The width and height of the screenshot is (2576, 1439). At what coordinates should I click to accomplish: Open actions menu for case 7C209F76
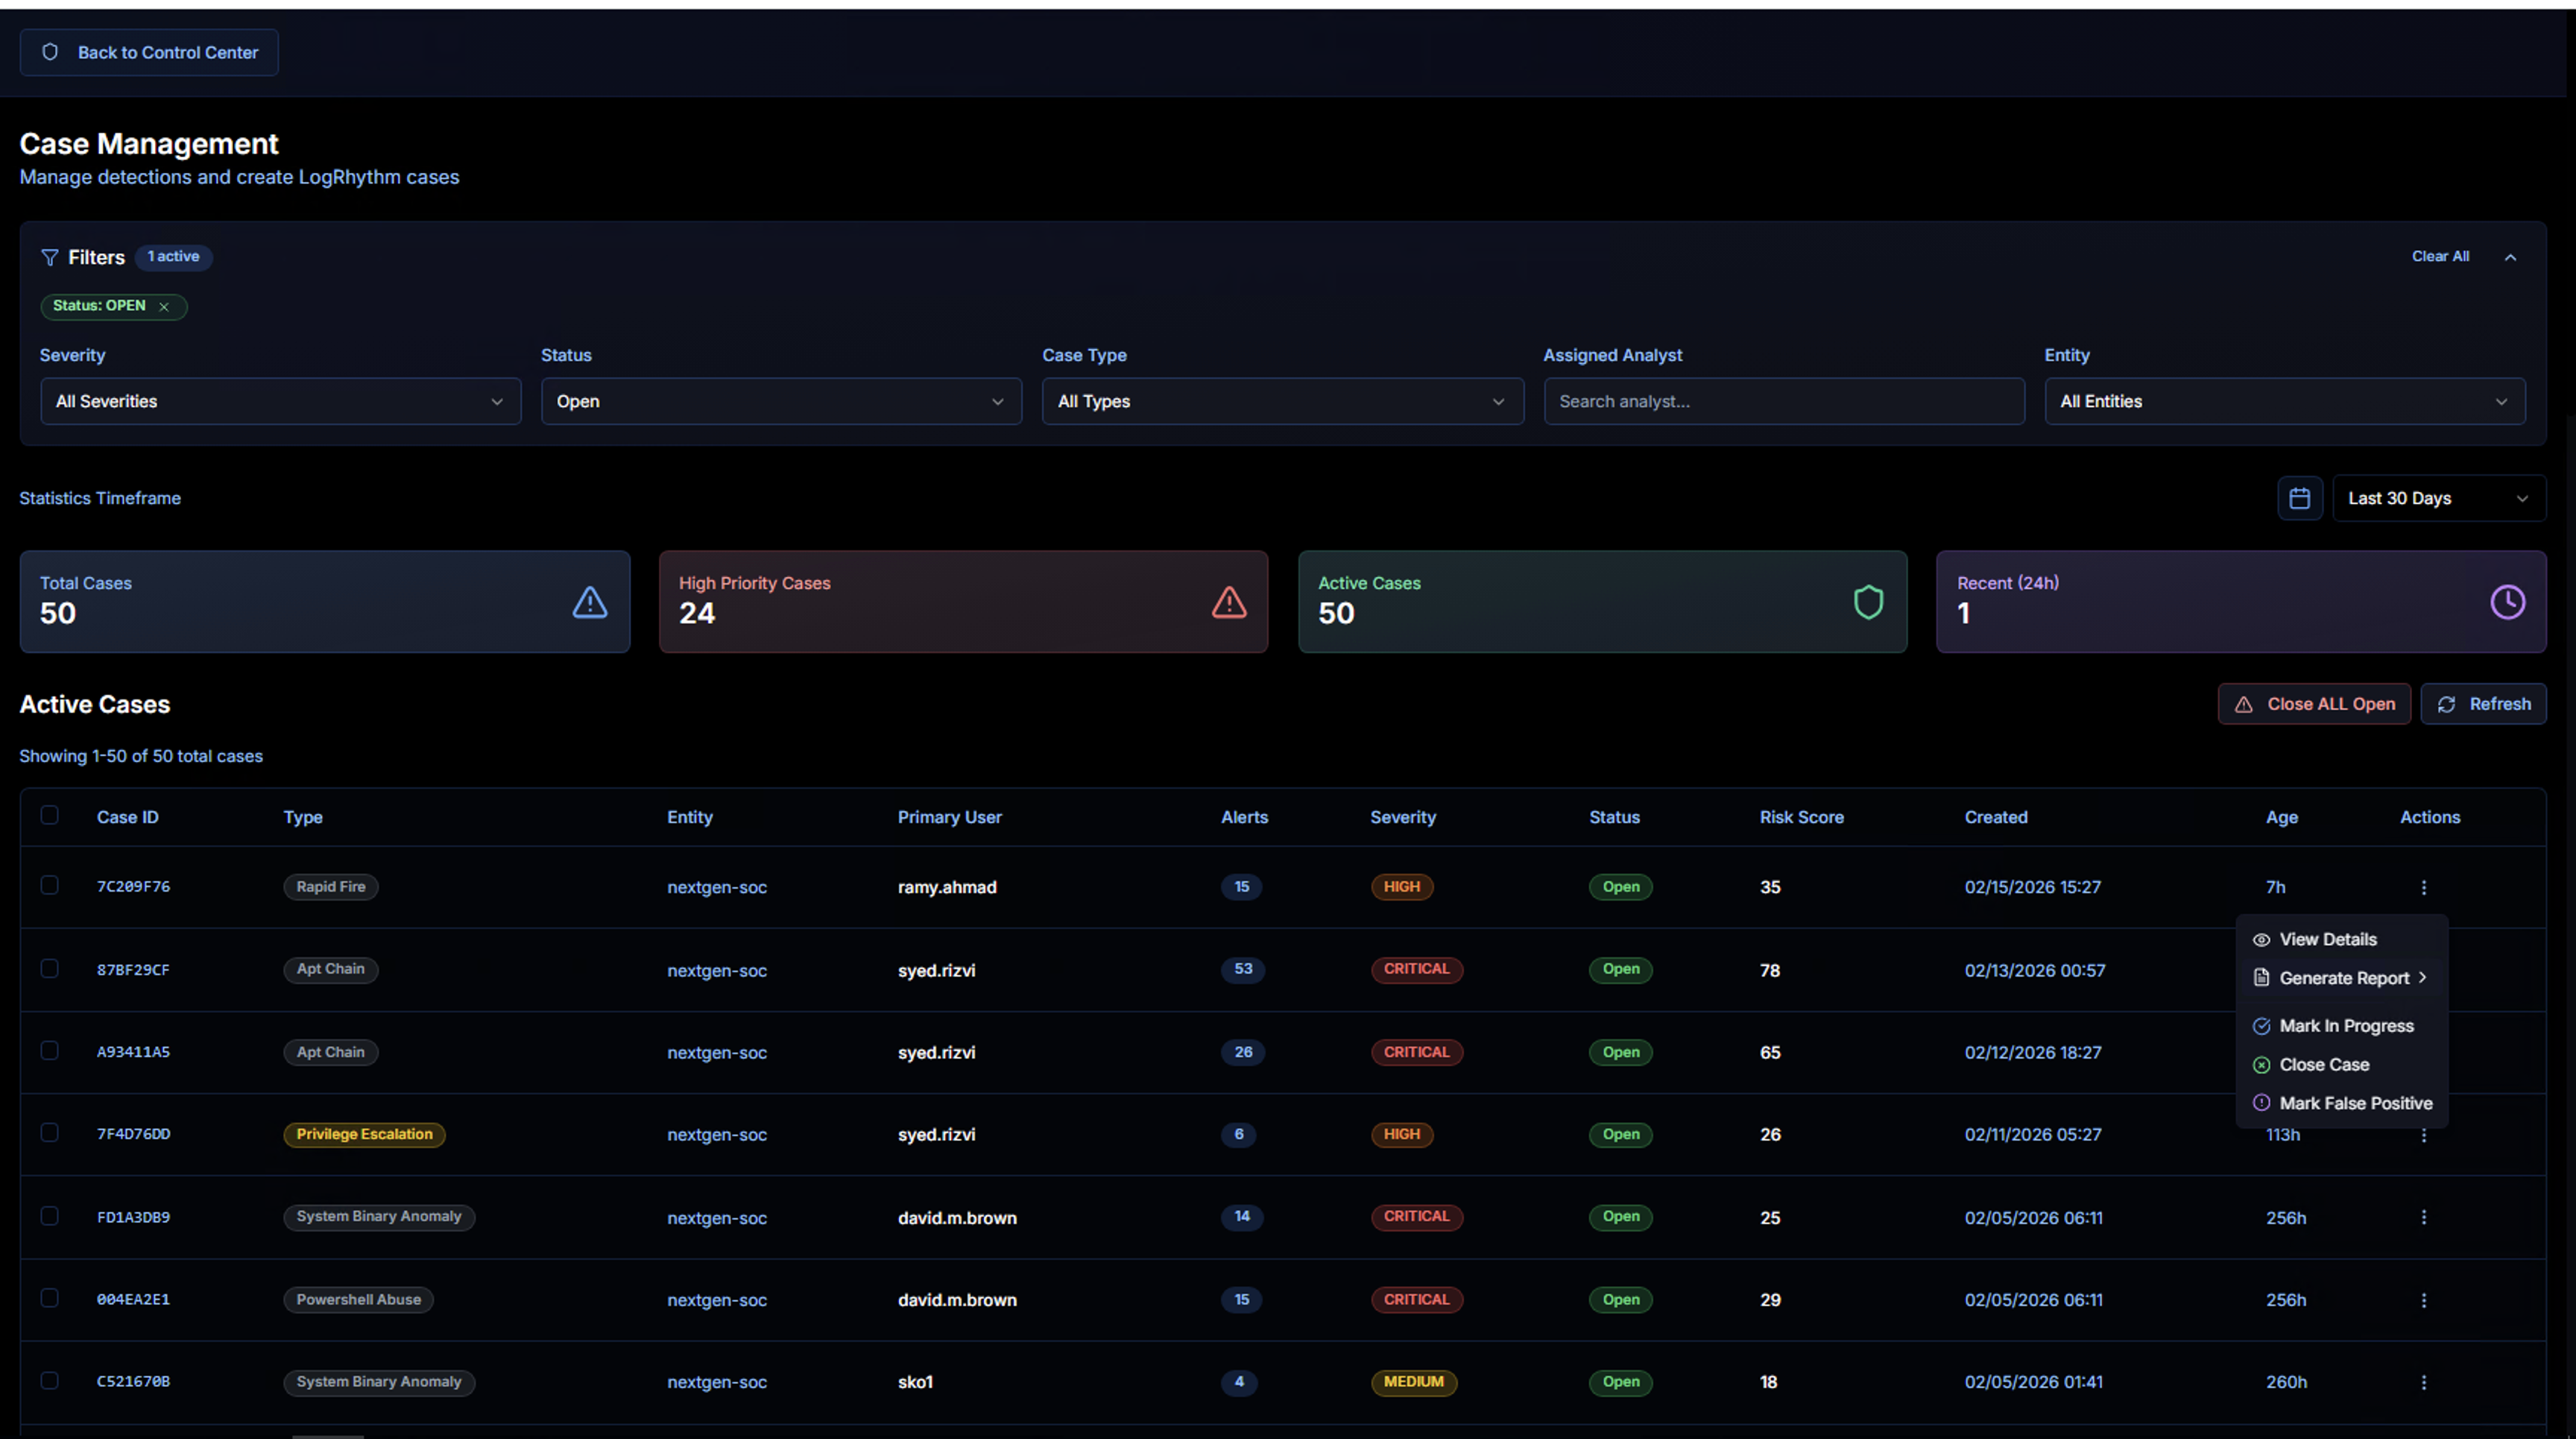coord(2423,887)
